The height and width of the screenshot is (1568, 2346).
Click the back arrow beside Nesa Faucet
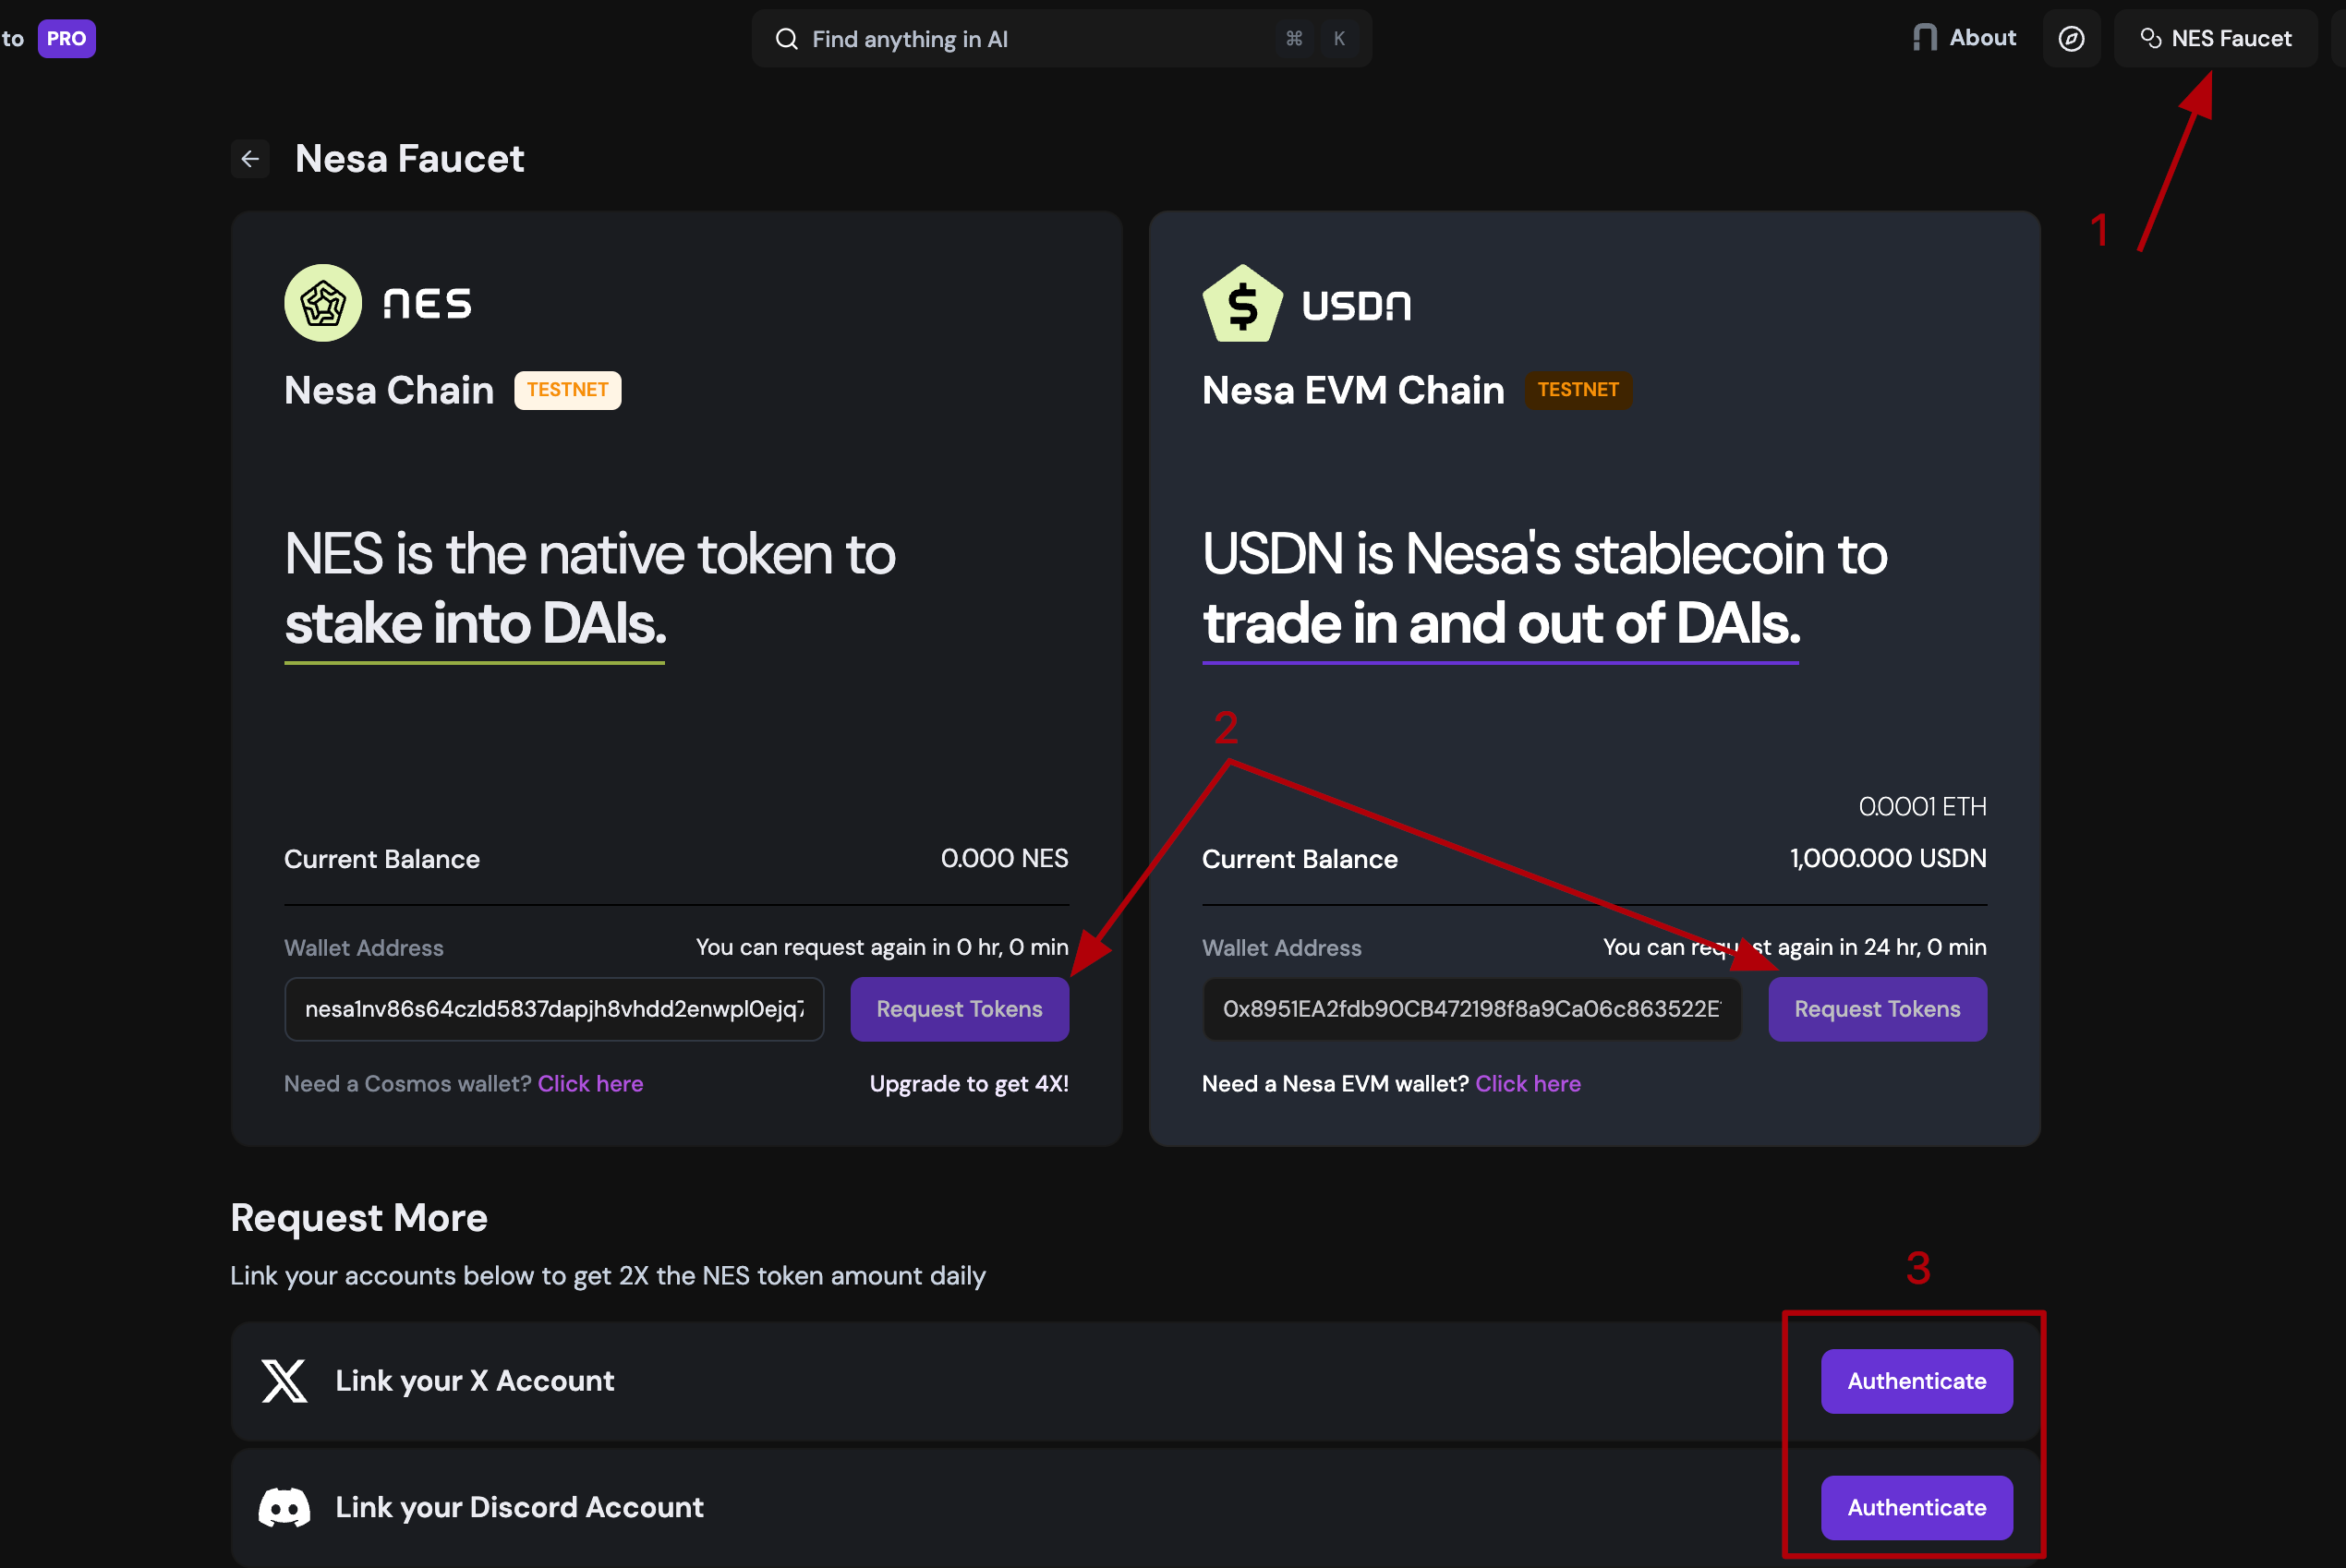(250, 159)
